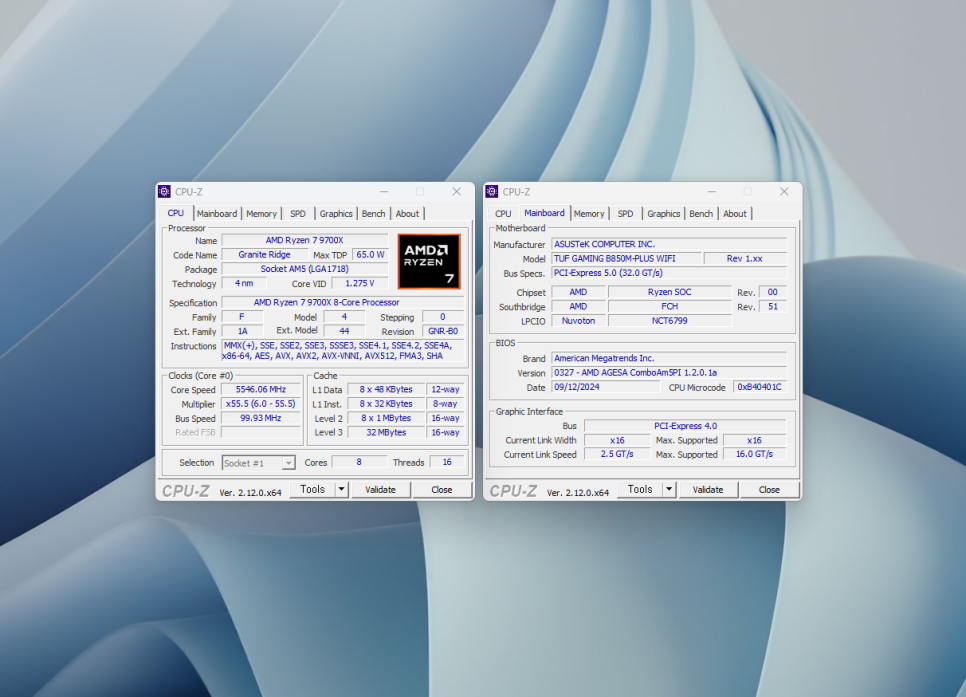Click the Threads value 16
This screenshot has width=966, height=697.
pyautogui.click(x=447, y=462)
